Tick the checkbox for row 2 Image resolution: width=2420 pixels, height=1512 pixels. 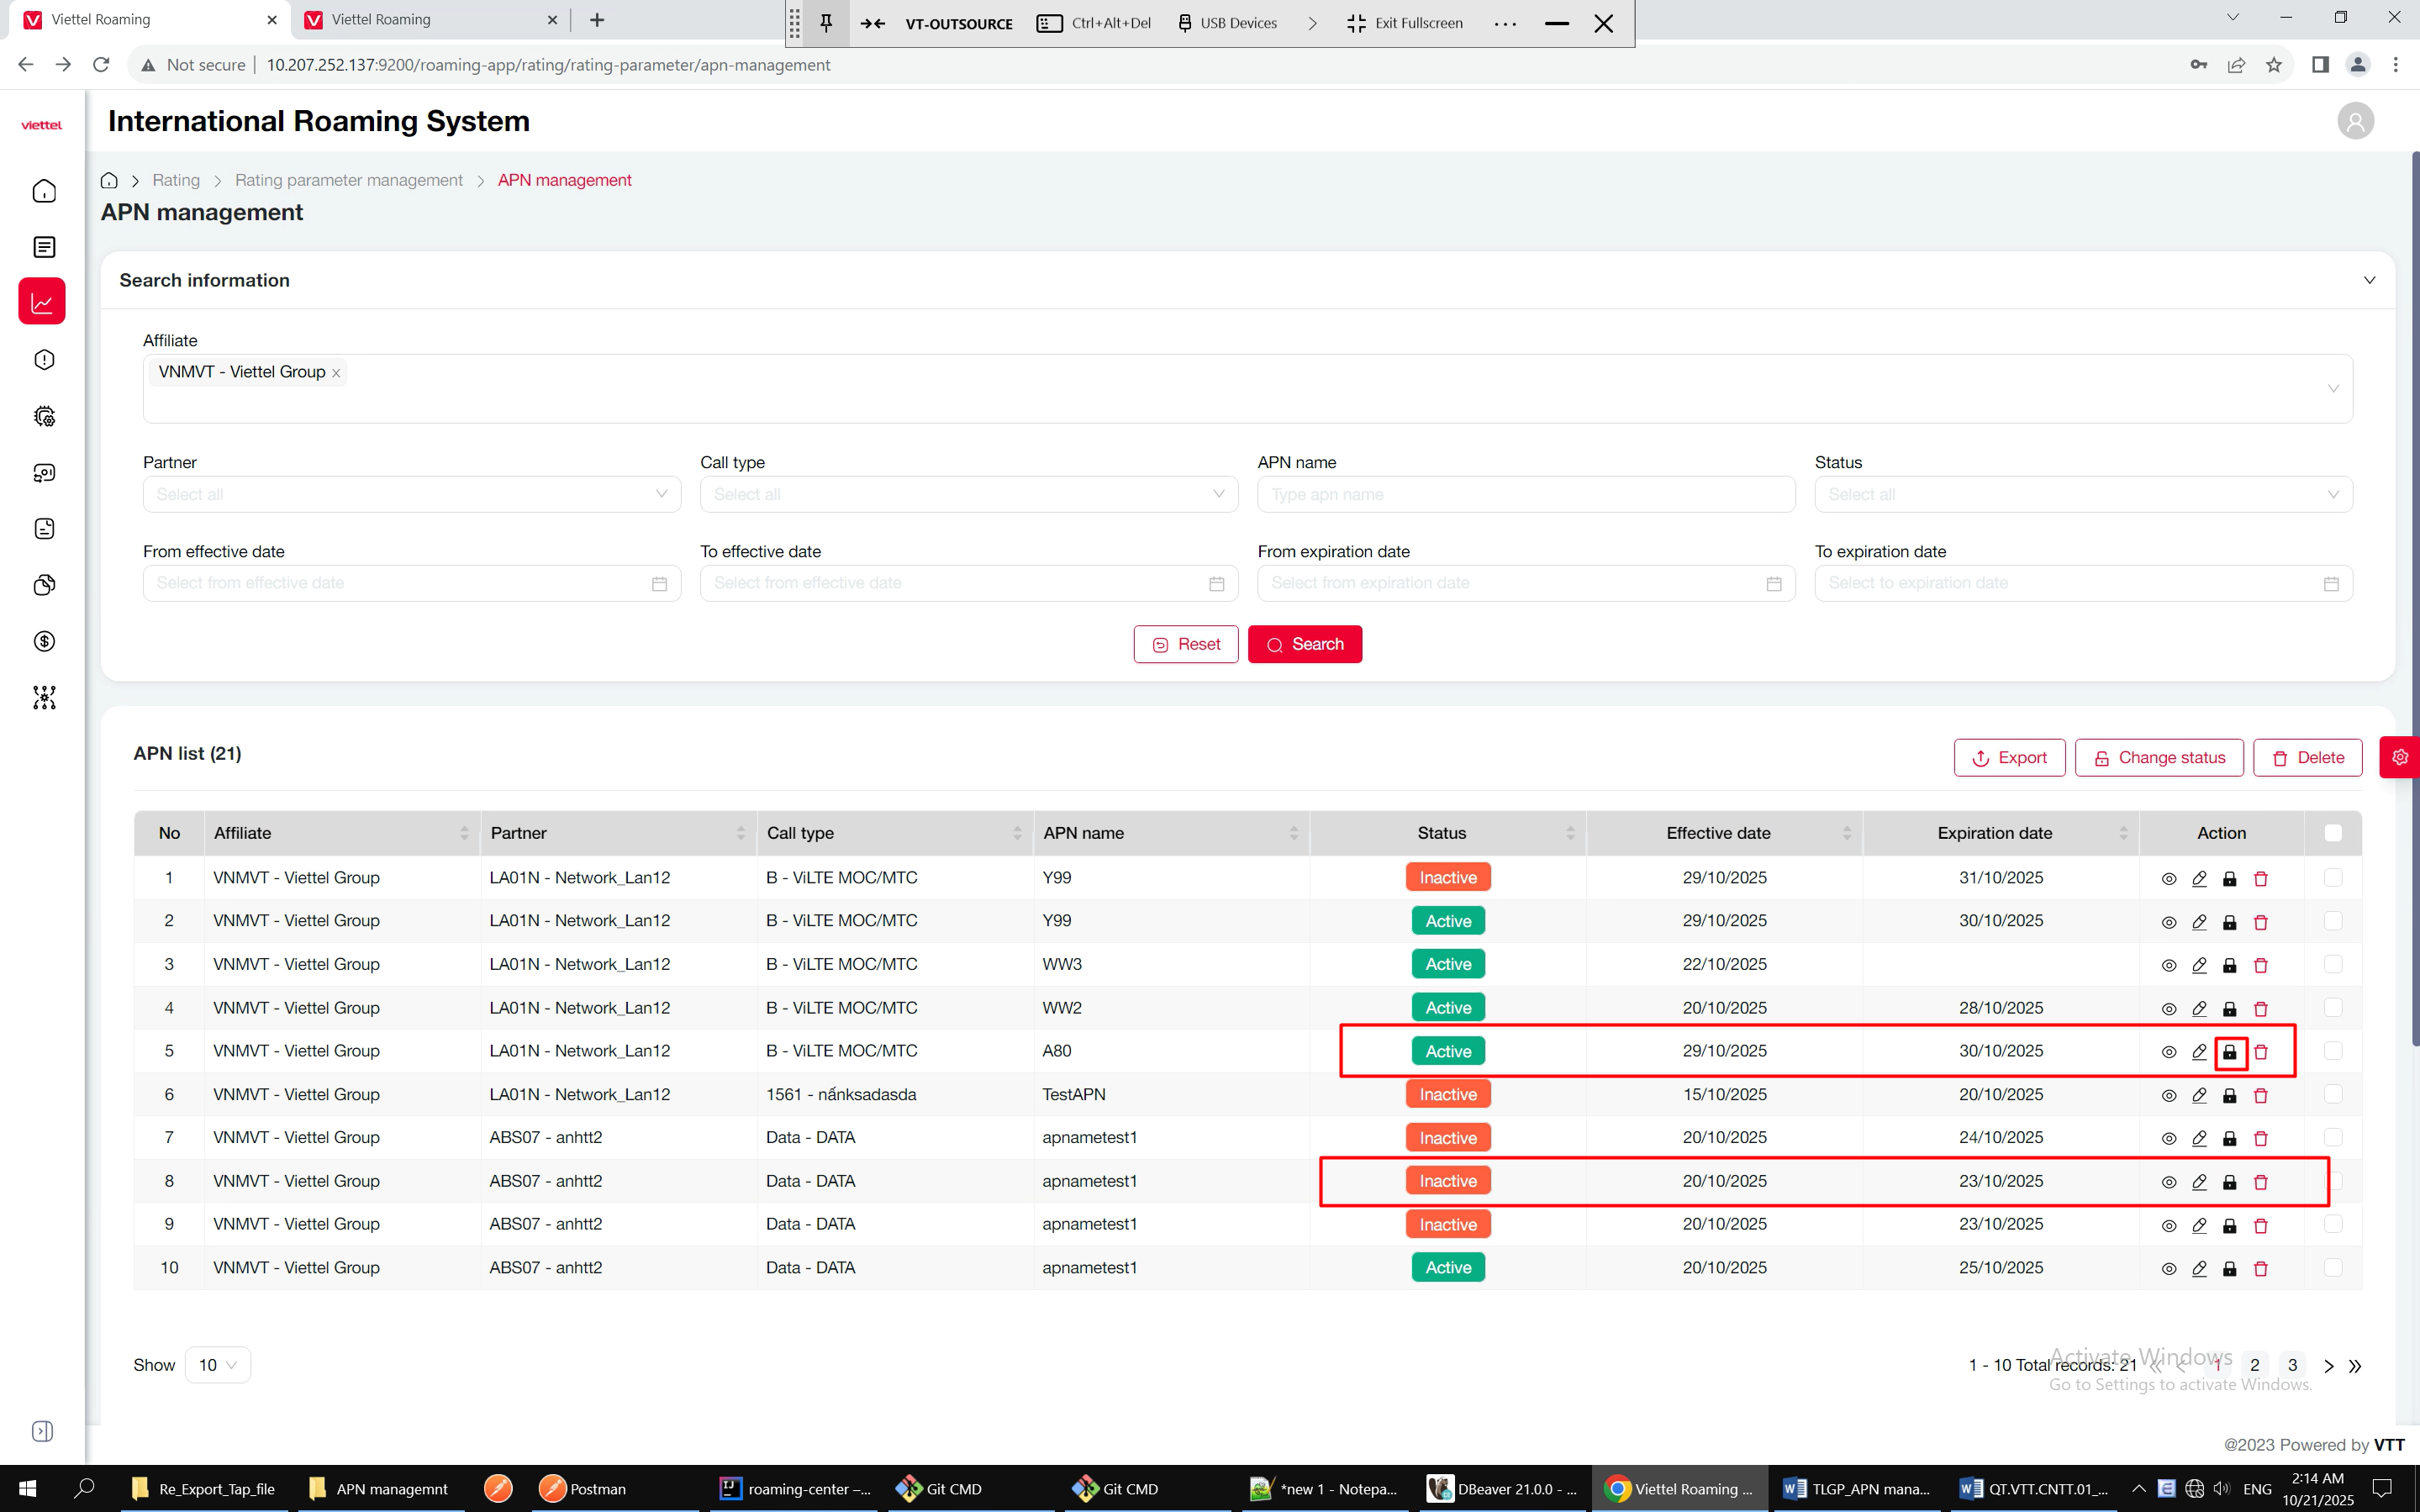click(2333, 920)
